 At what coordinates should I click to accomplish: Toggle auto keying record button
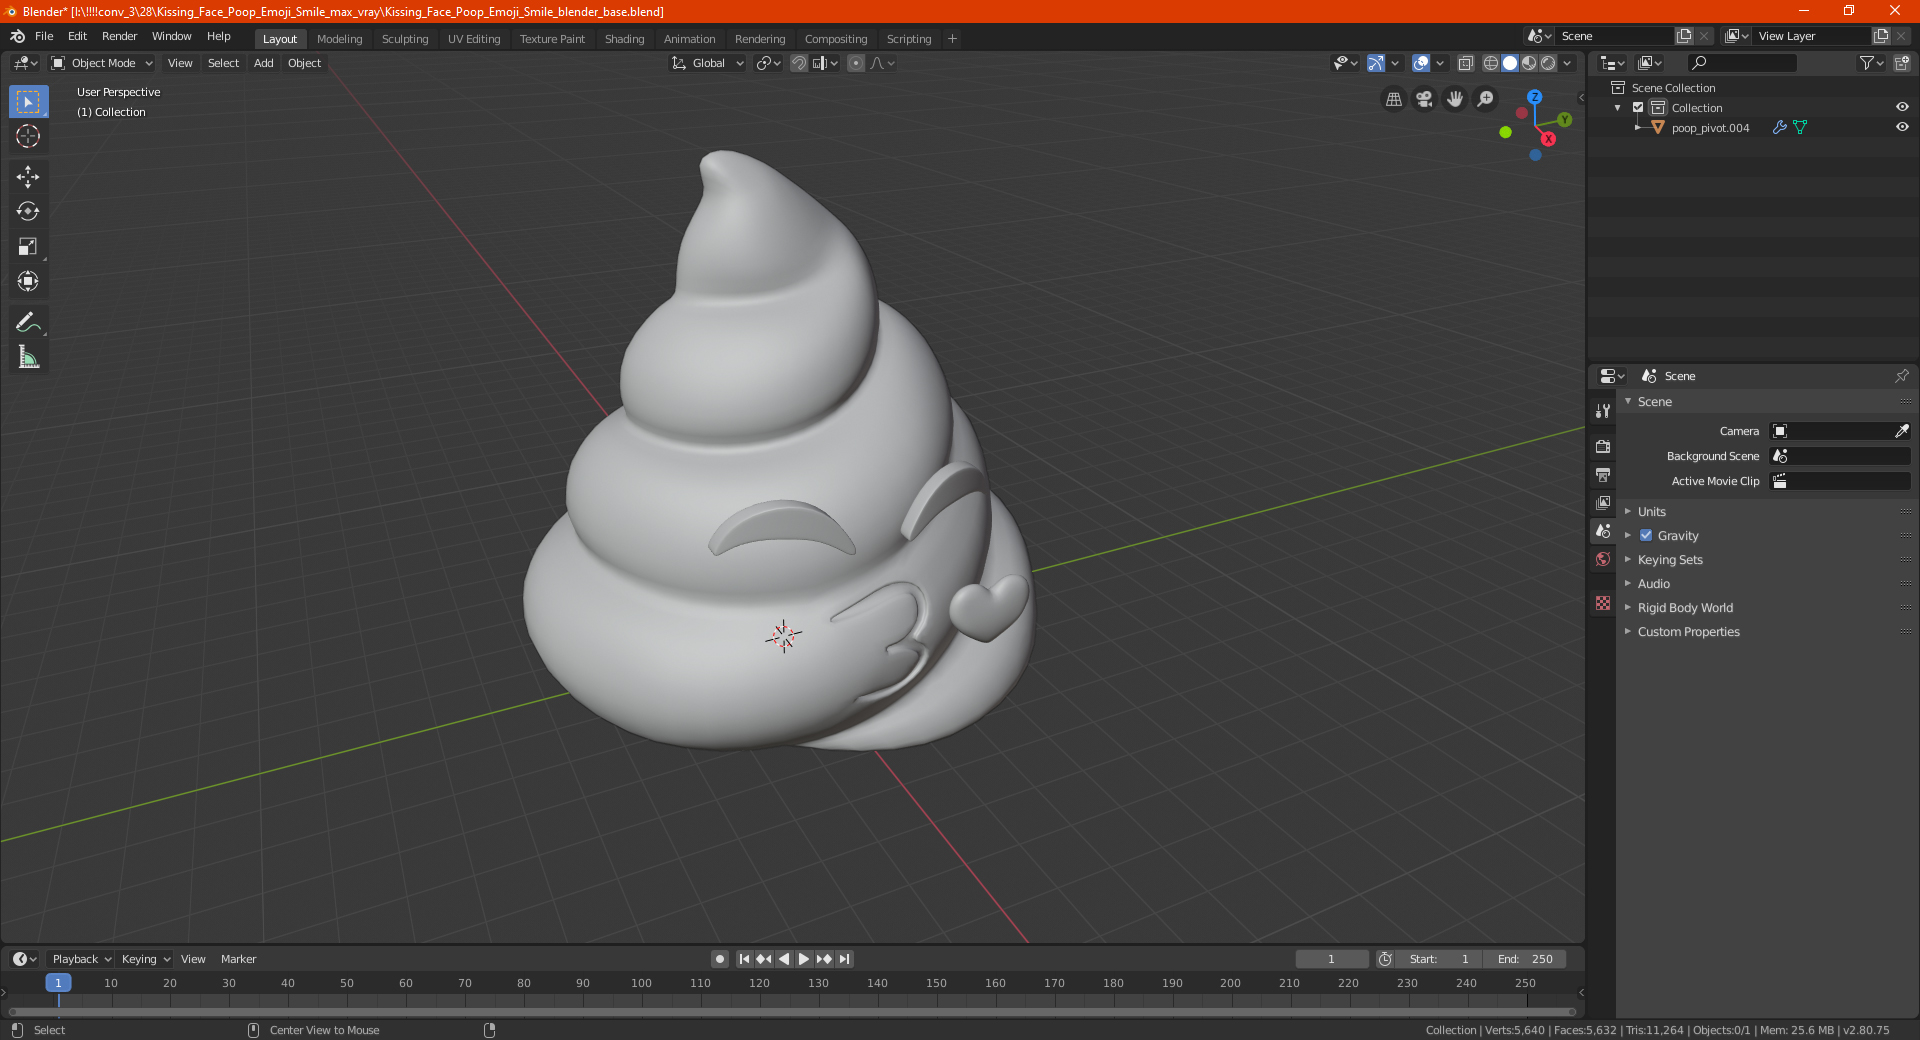(x=720, y=959)
